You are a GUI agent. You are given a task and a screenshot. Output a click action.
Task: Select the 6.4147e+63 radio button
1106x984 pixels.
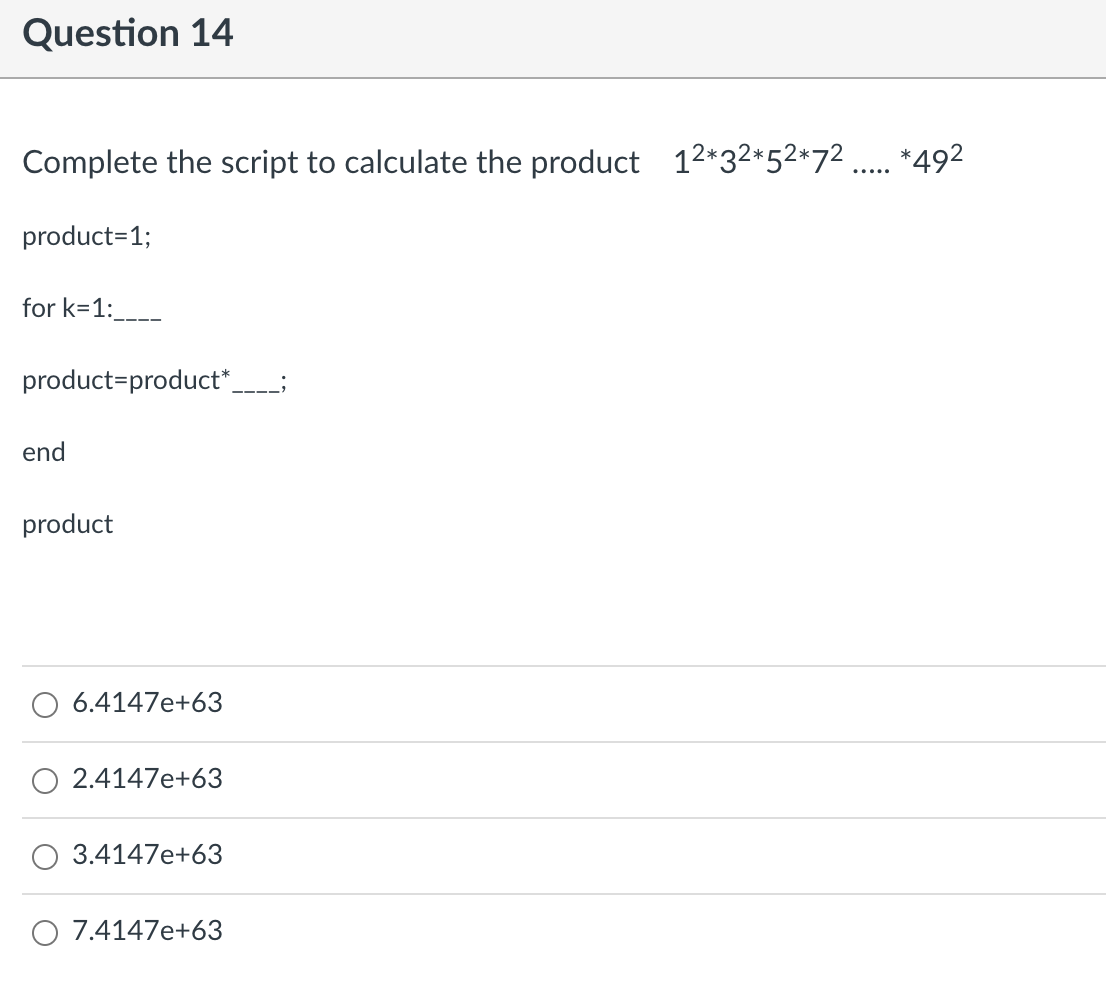(45, 704)
